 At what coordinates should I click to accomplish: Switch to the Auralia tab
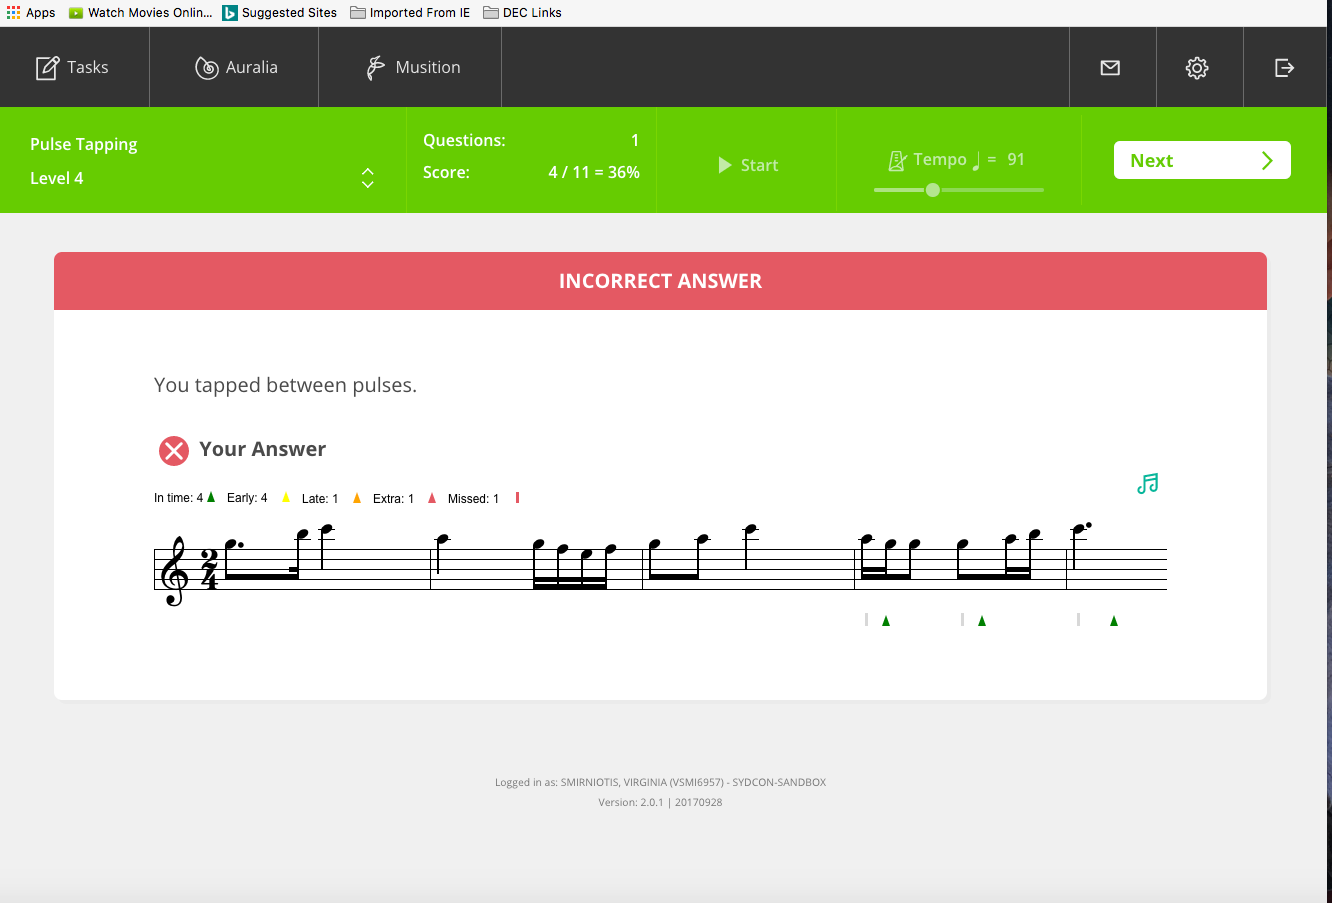236,68
